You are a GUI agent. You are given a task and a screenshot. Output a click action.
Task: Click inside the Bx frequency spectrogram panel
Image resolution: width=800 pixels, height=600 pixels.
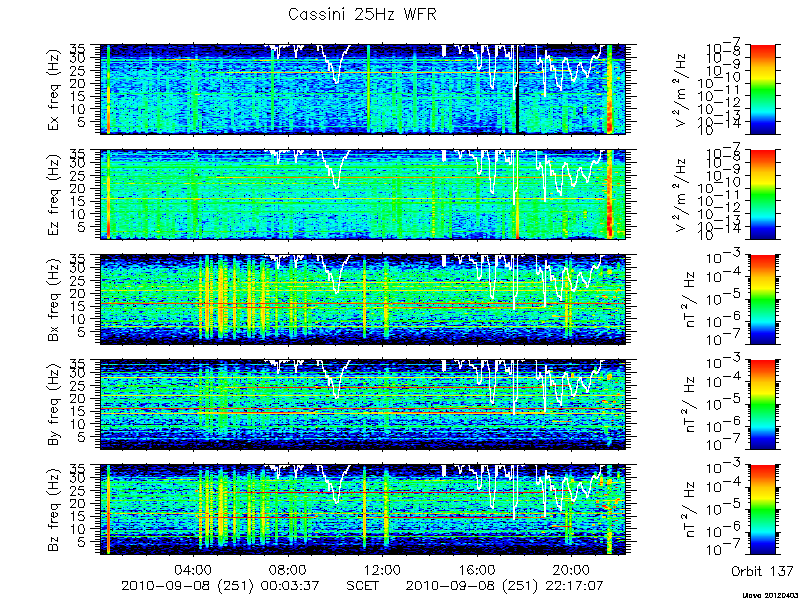pyautogui.click(x=363, y=299)
